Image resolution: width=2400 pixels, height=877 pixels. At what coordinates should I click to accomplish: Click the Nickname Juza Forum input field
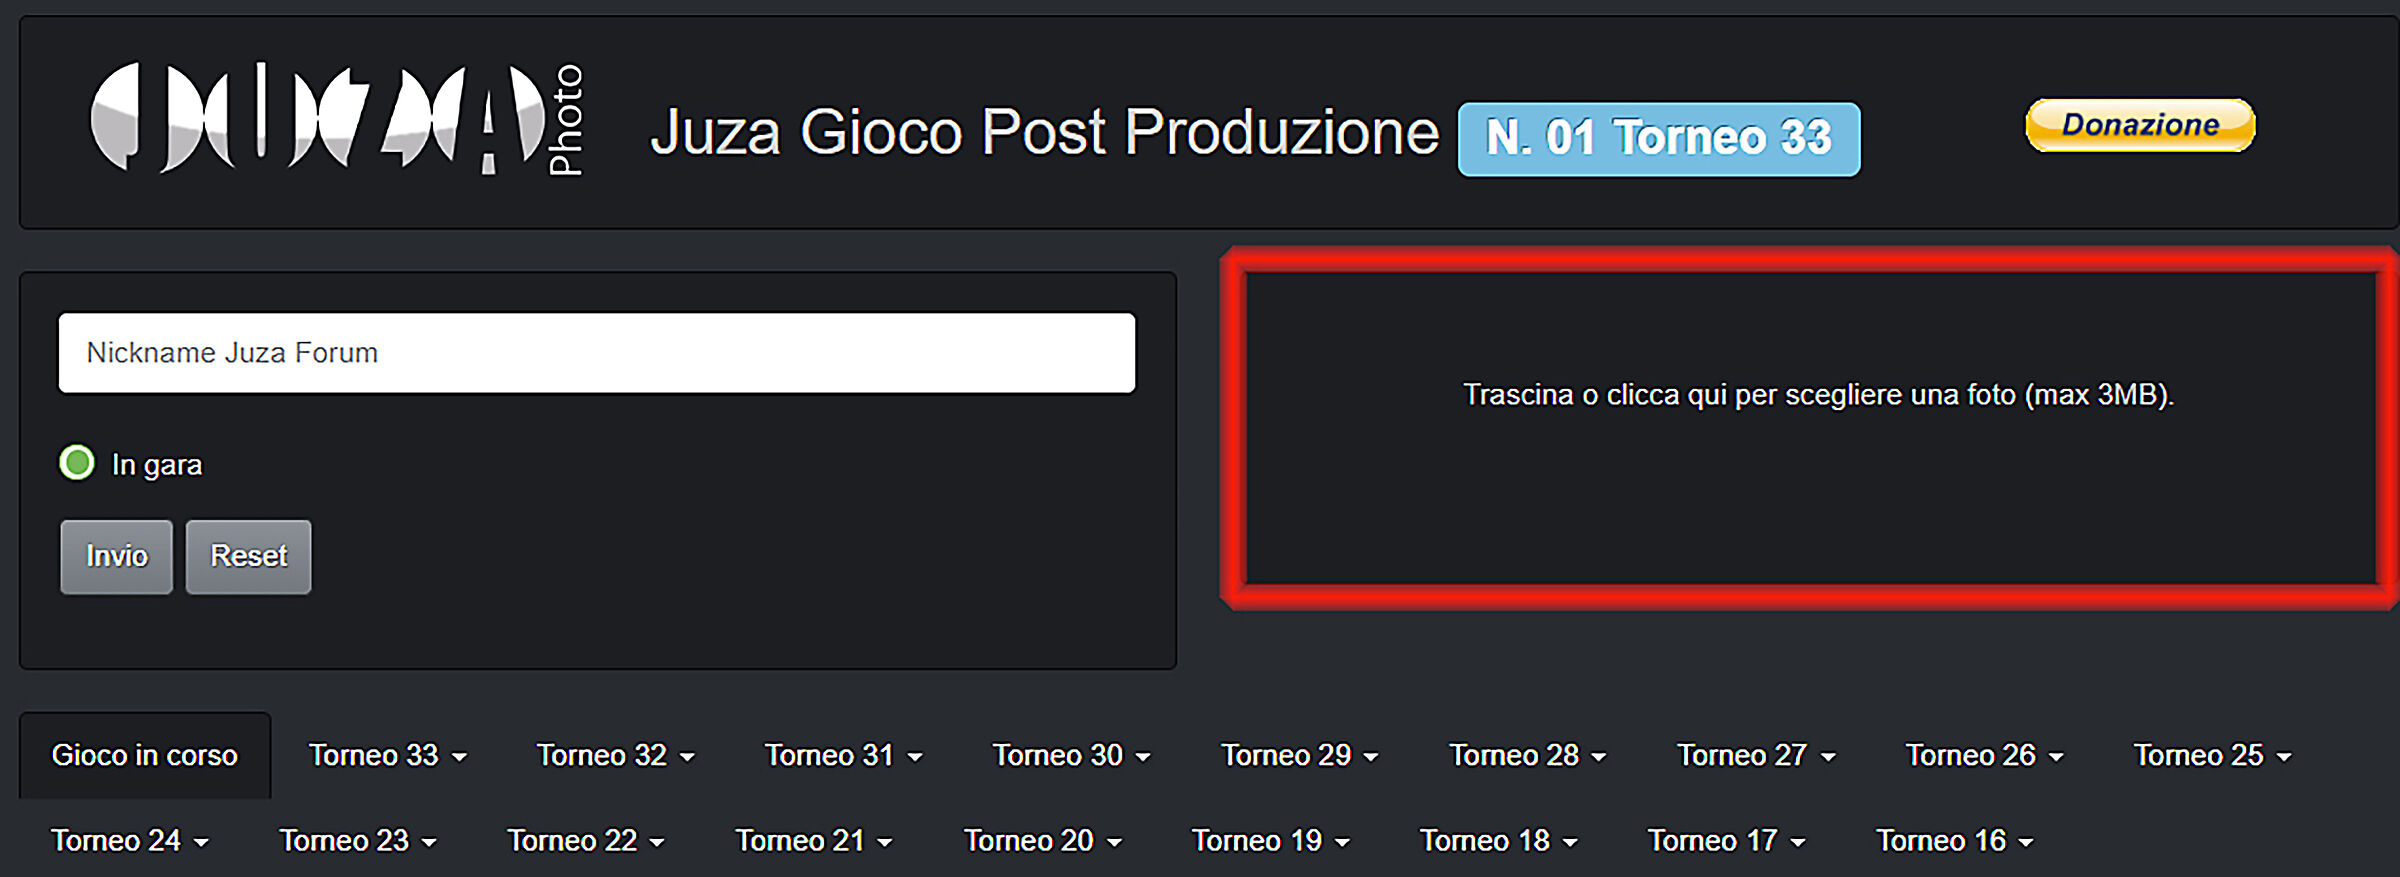[596, 353]
